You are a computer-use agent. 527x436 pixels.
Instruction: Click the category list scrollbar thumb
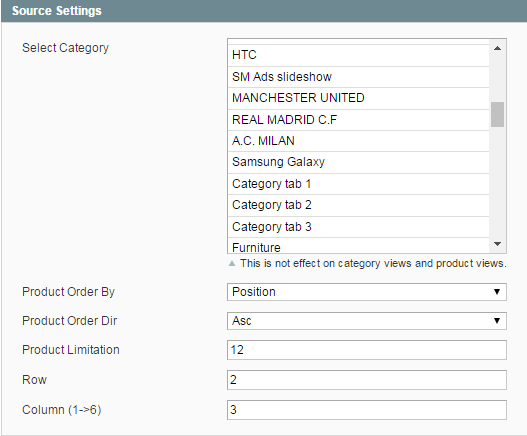[x=497, y=114]
